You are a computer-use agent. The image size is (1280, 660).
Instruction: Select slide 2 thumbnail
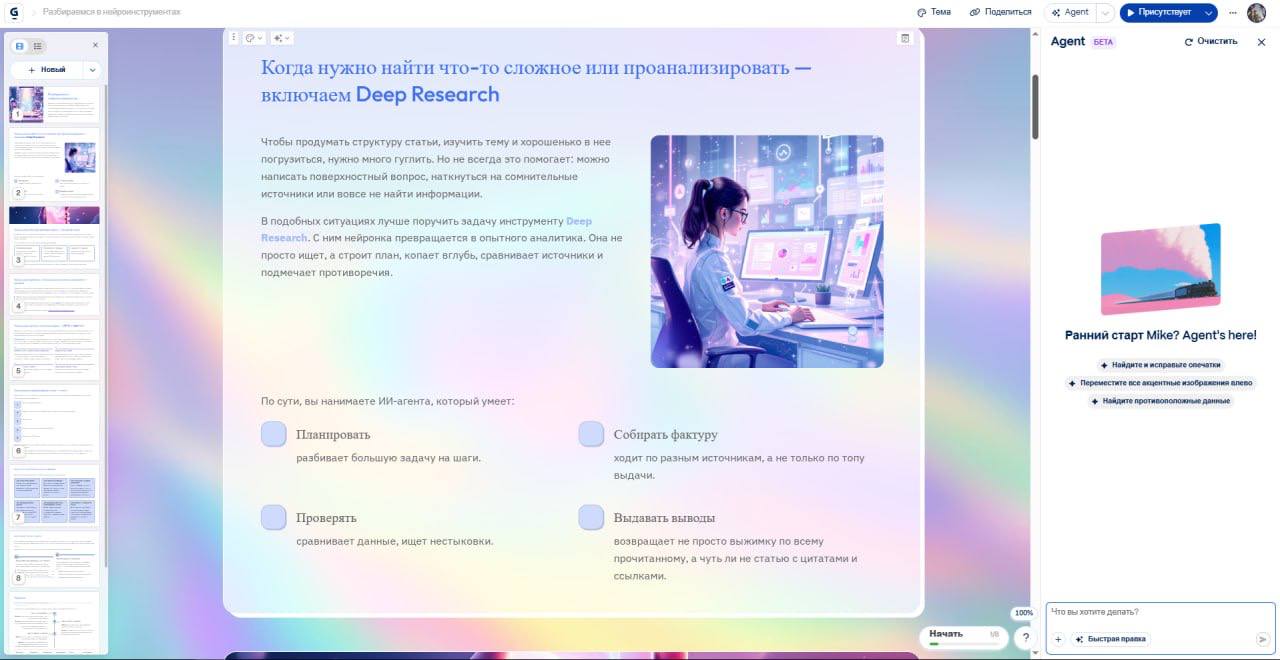55,163
